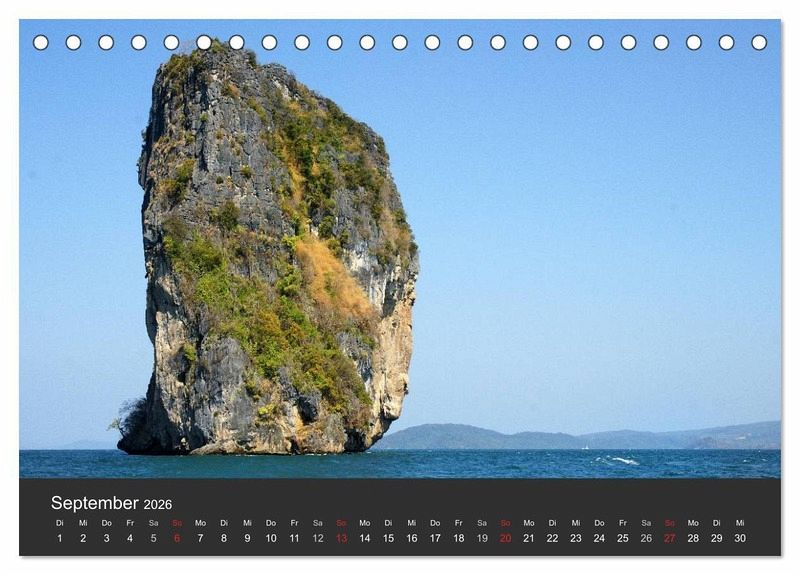Choose date 15 in the calendar row
This screenshot has width=800, height=575.
[x=388, y=538]
